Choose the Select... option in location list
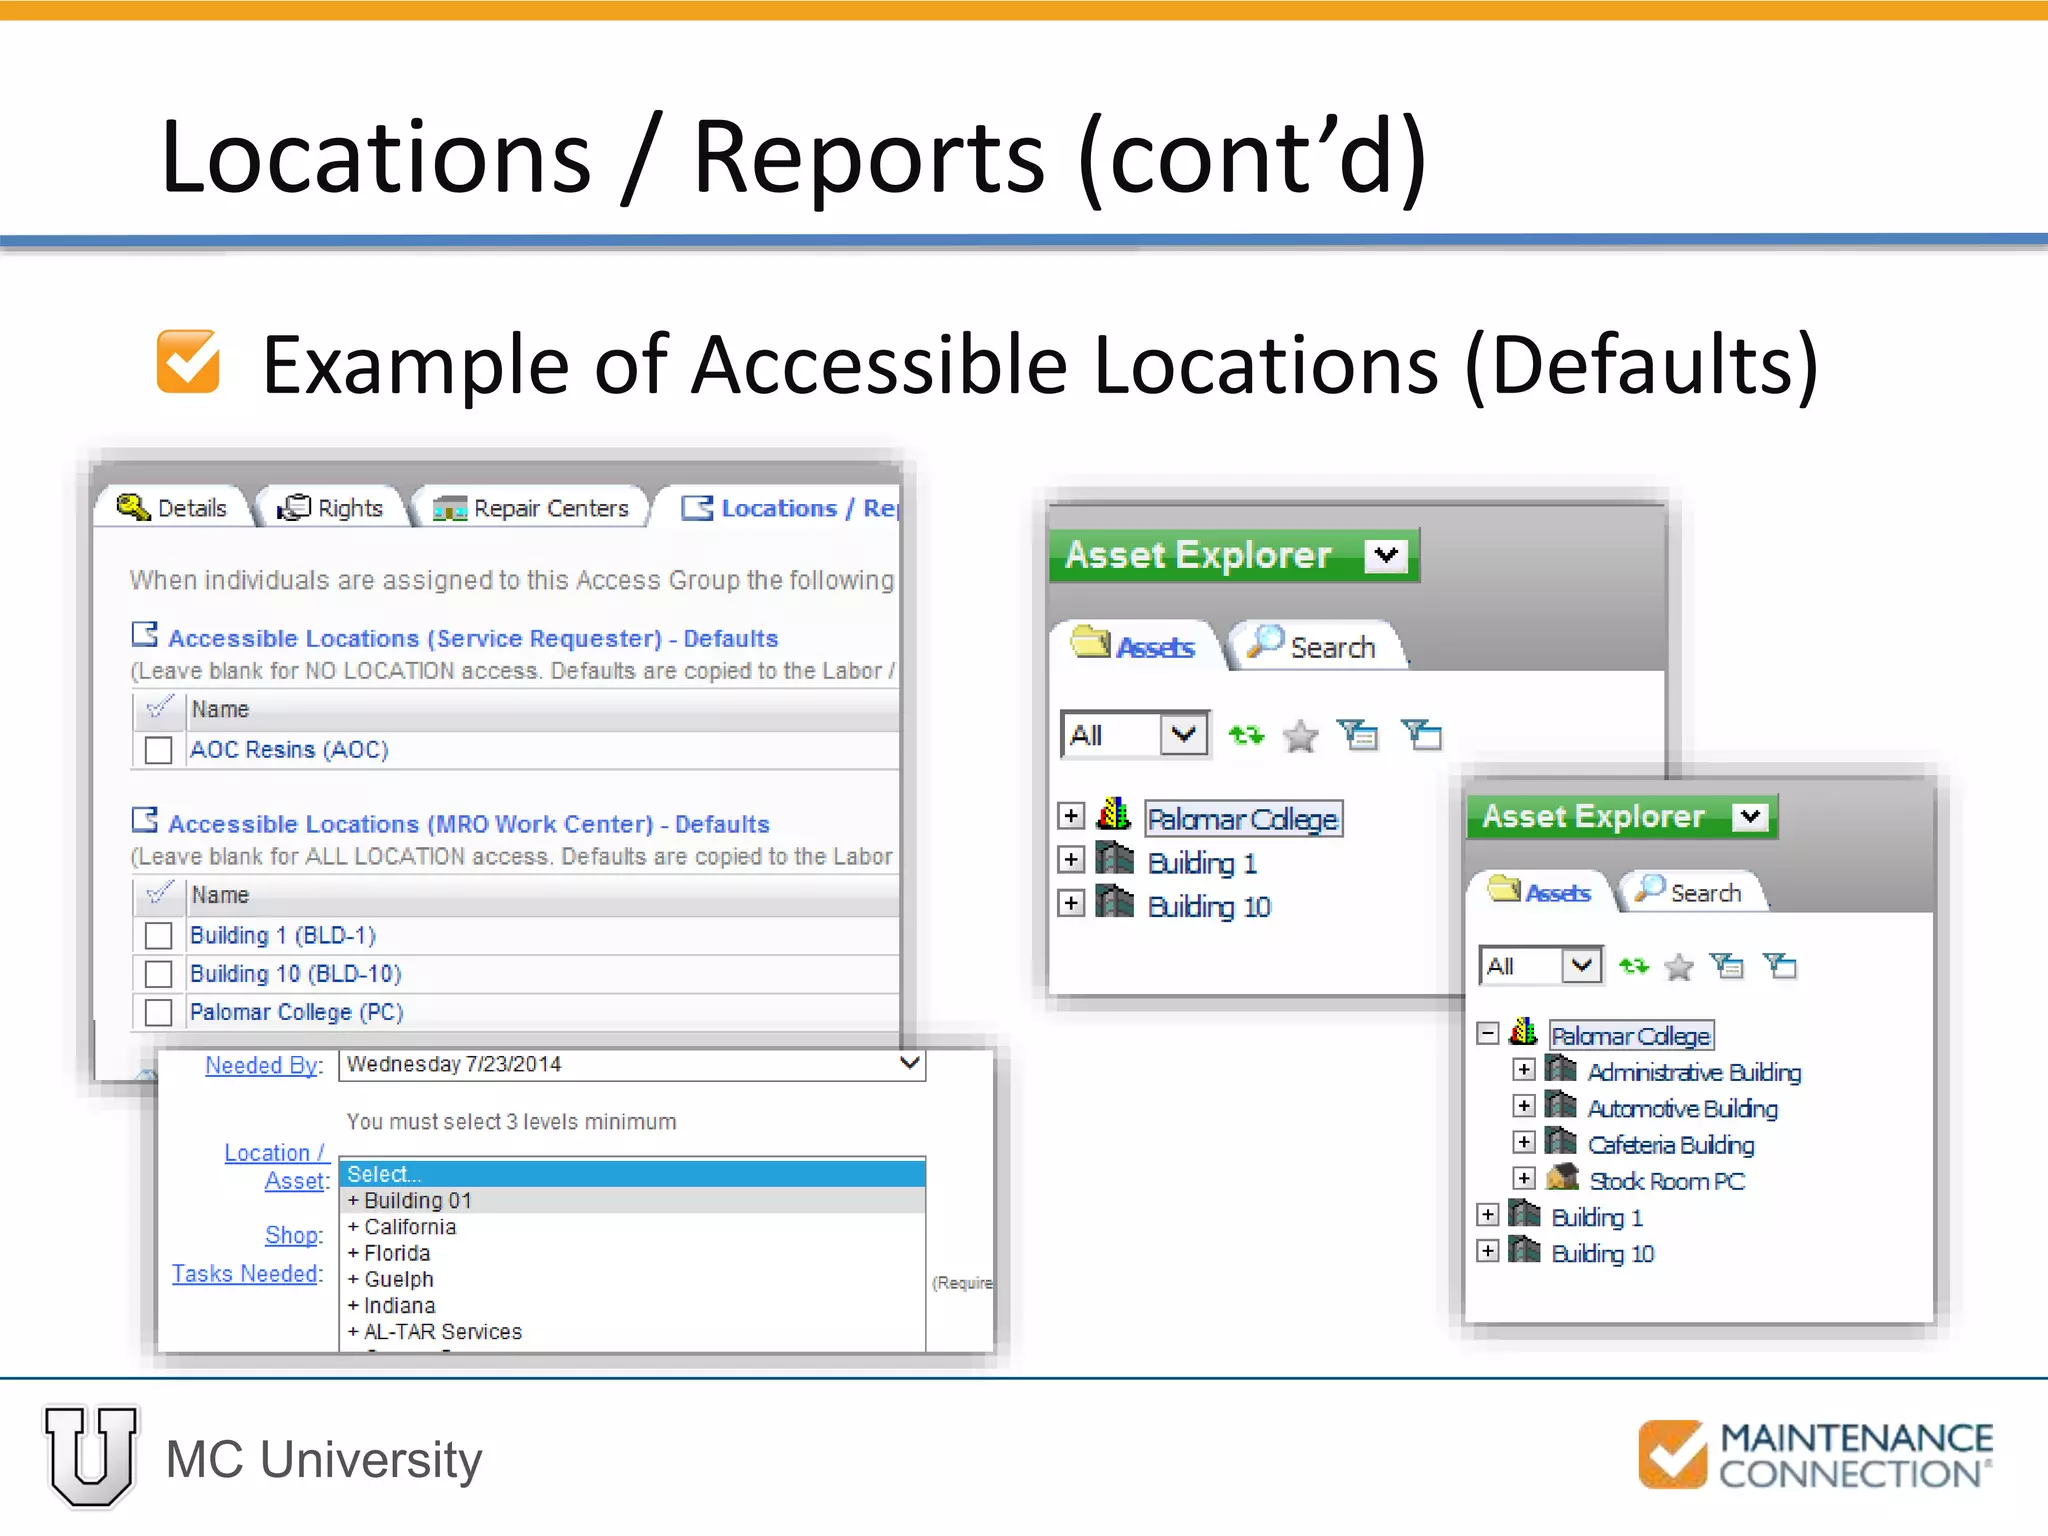2048x1536 pixels. point(633,1174)
